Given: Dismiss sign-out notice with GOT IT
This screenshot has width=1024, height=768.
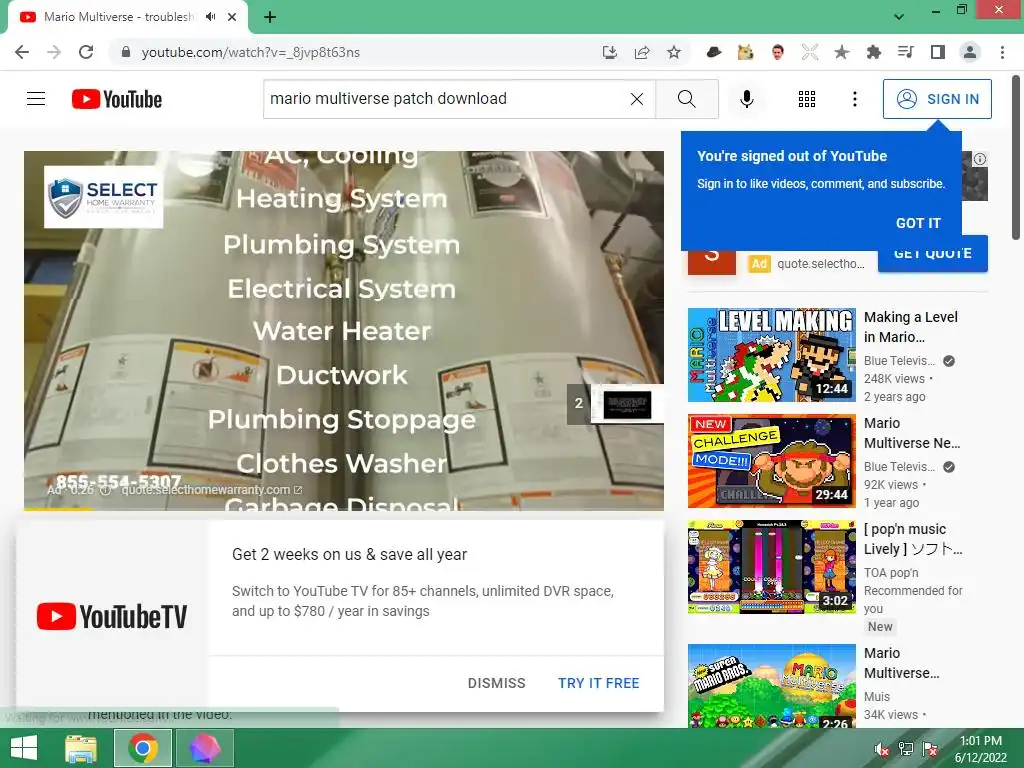Looking at the screenshot, I should 918,223.
